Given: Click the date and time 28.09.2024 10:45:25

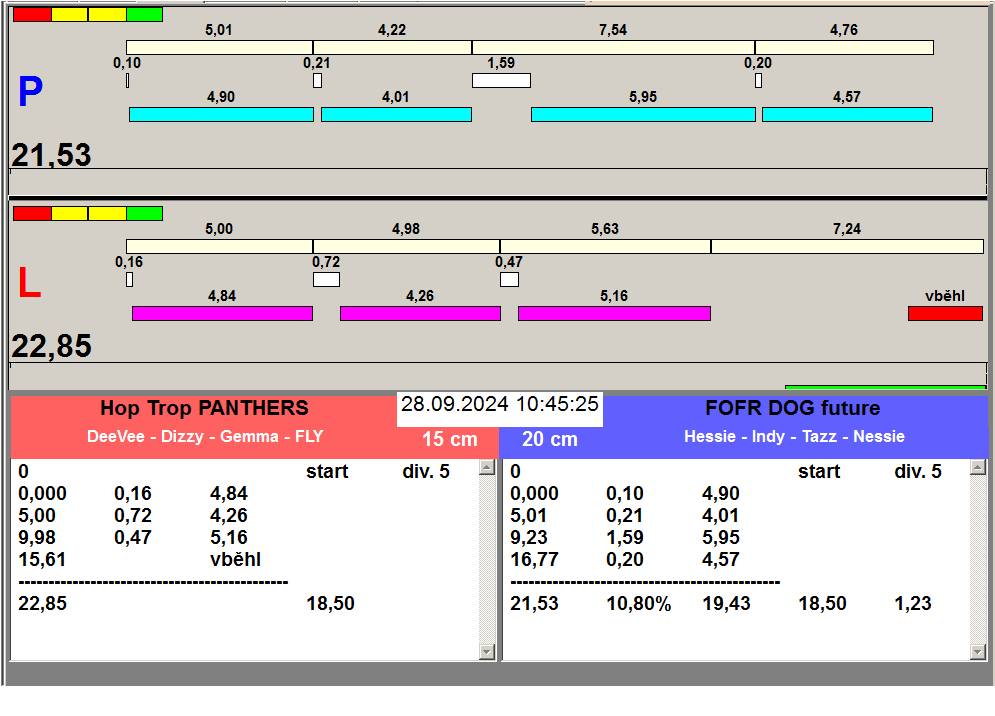Looking at the screenshot, I should 500,404.
